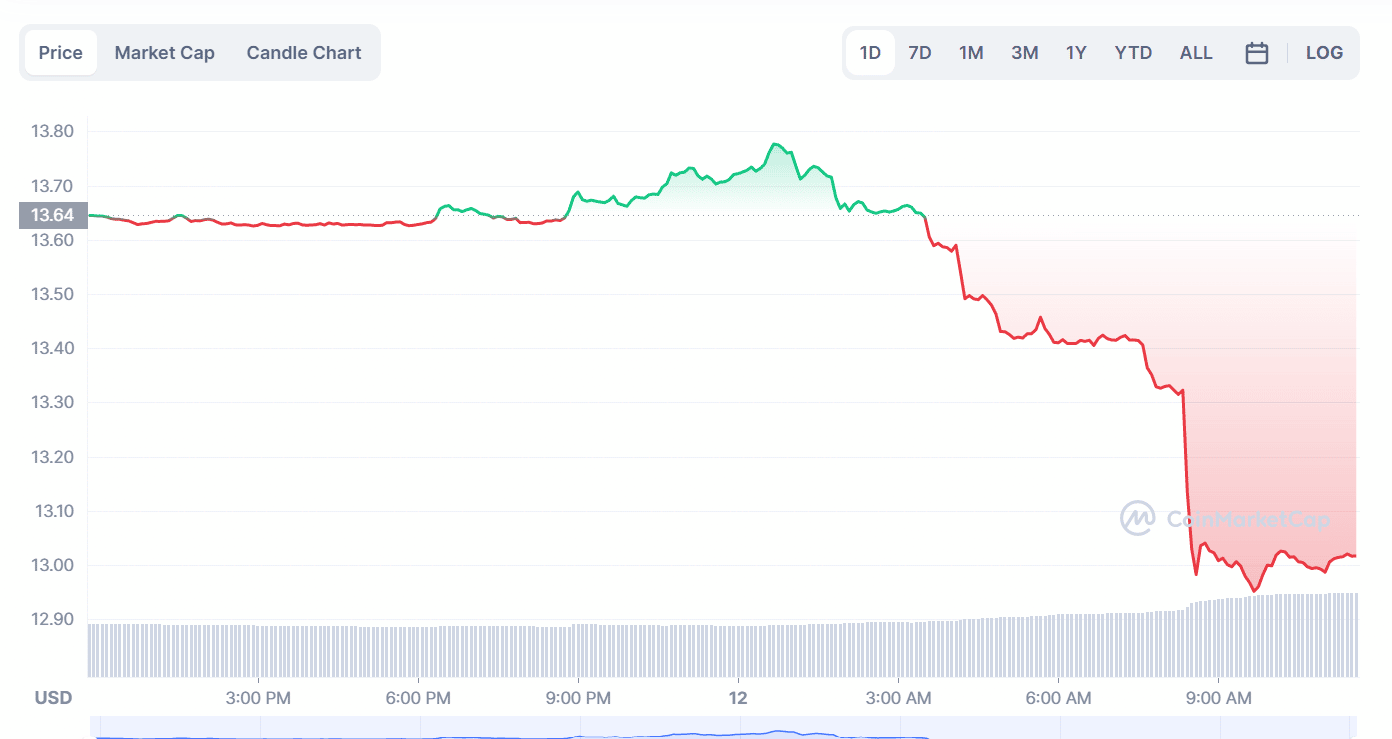The width and height of the screenshot is (1392, 739).
Task: Click the green price peak on chart
Action: coord(776,145)
